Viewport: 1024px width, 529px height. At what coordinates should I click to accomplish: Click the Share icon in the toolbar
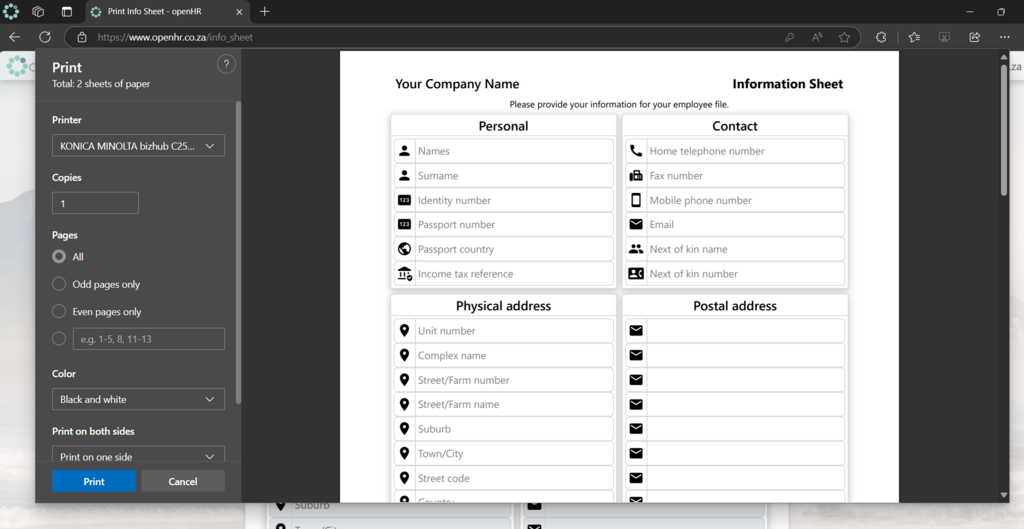[x=974, y=37]
